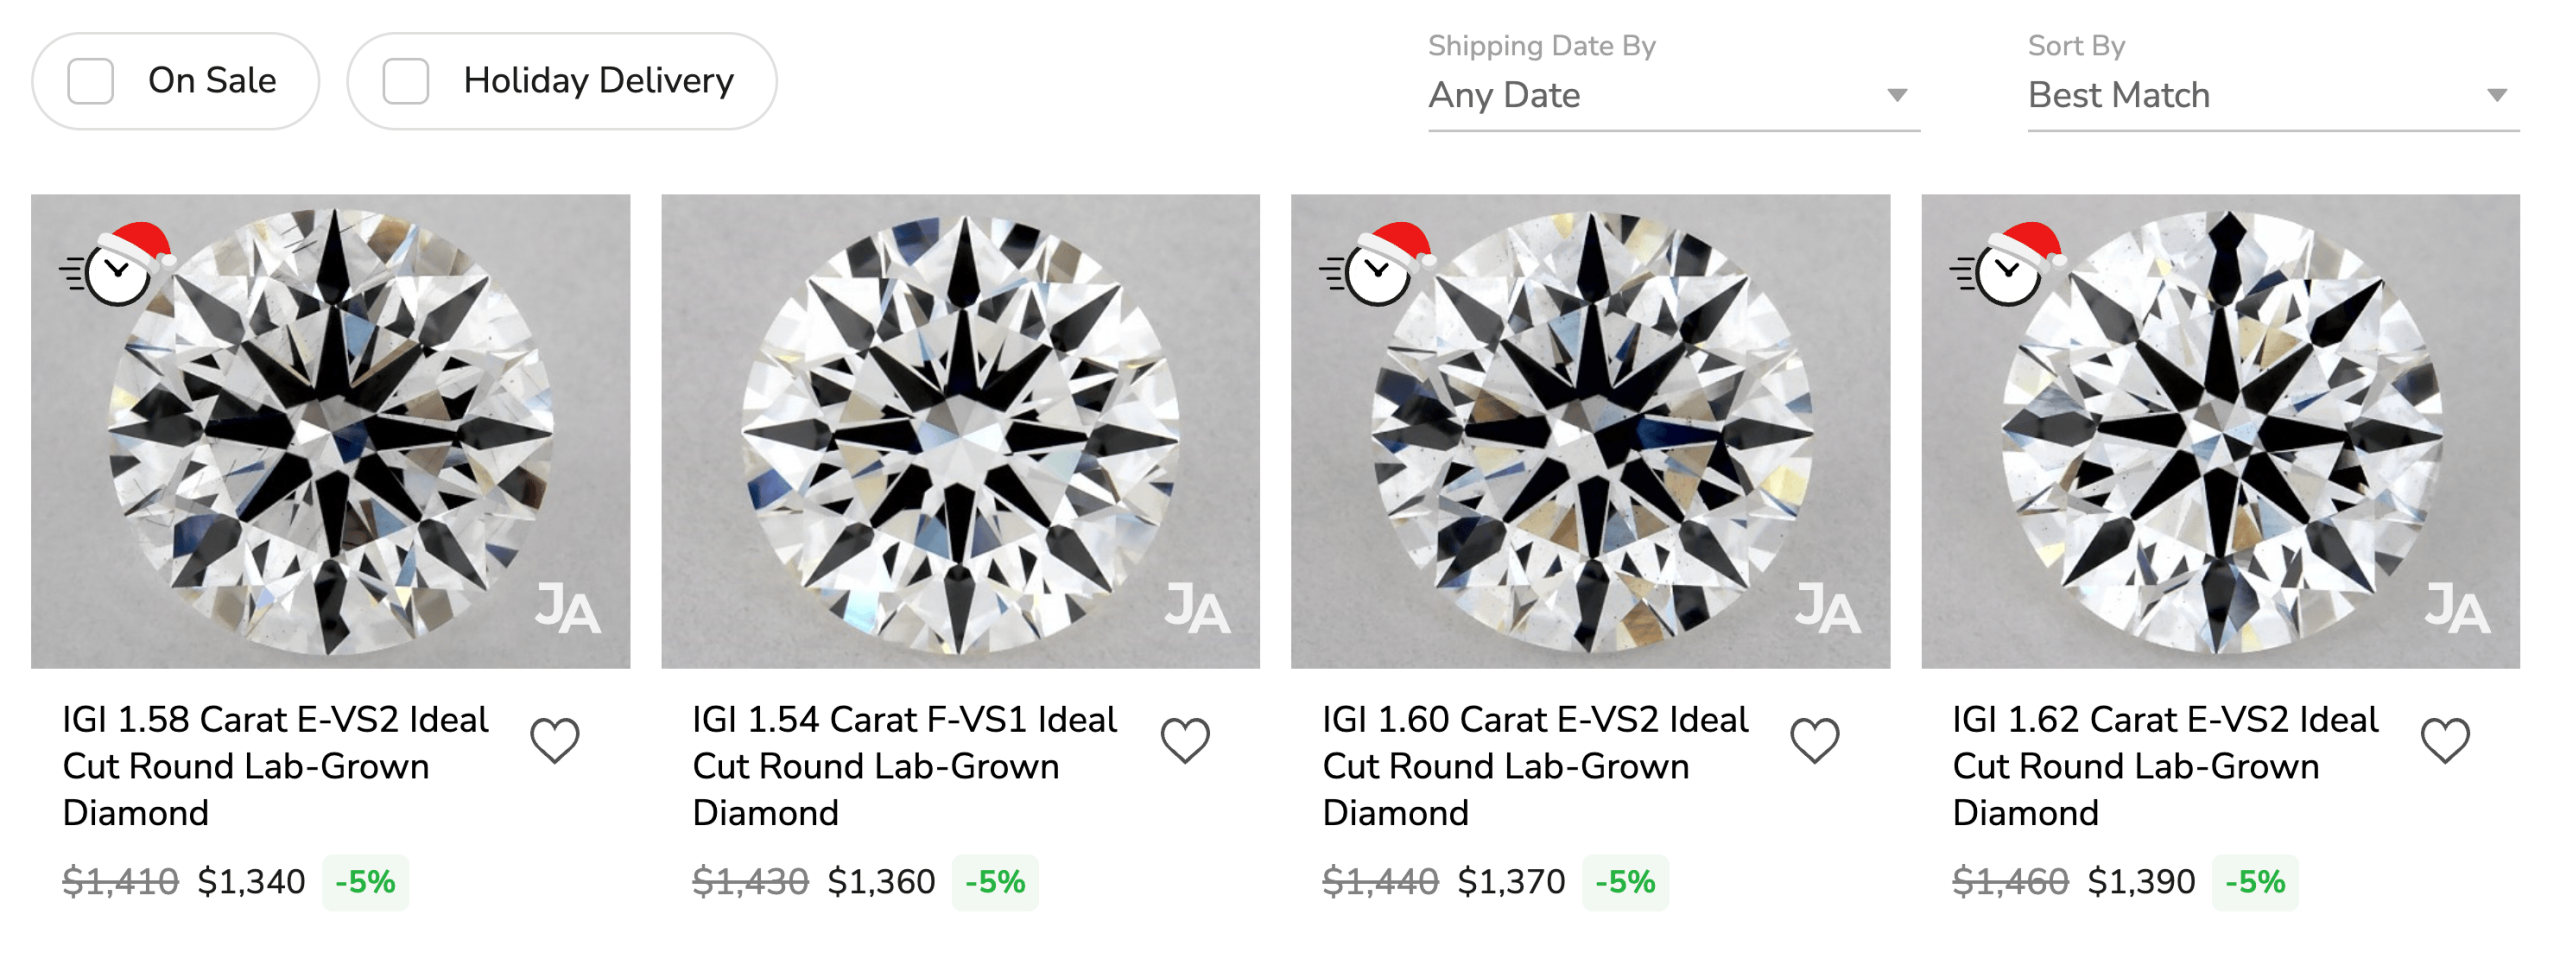
Task: Open Shipping Date By dropdown
Action: click(1672, 96)
